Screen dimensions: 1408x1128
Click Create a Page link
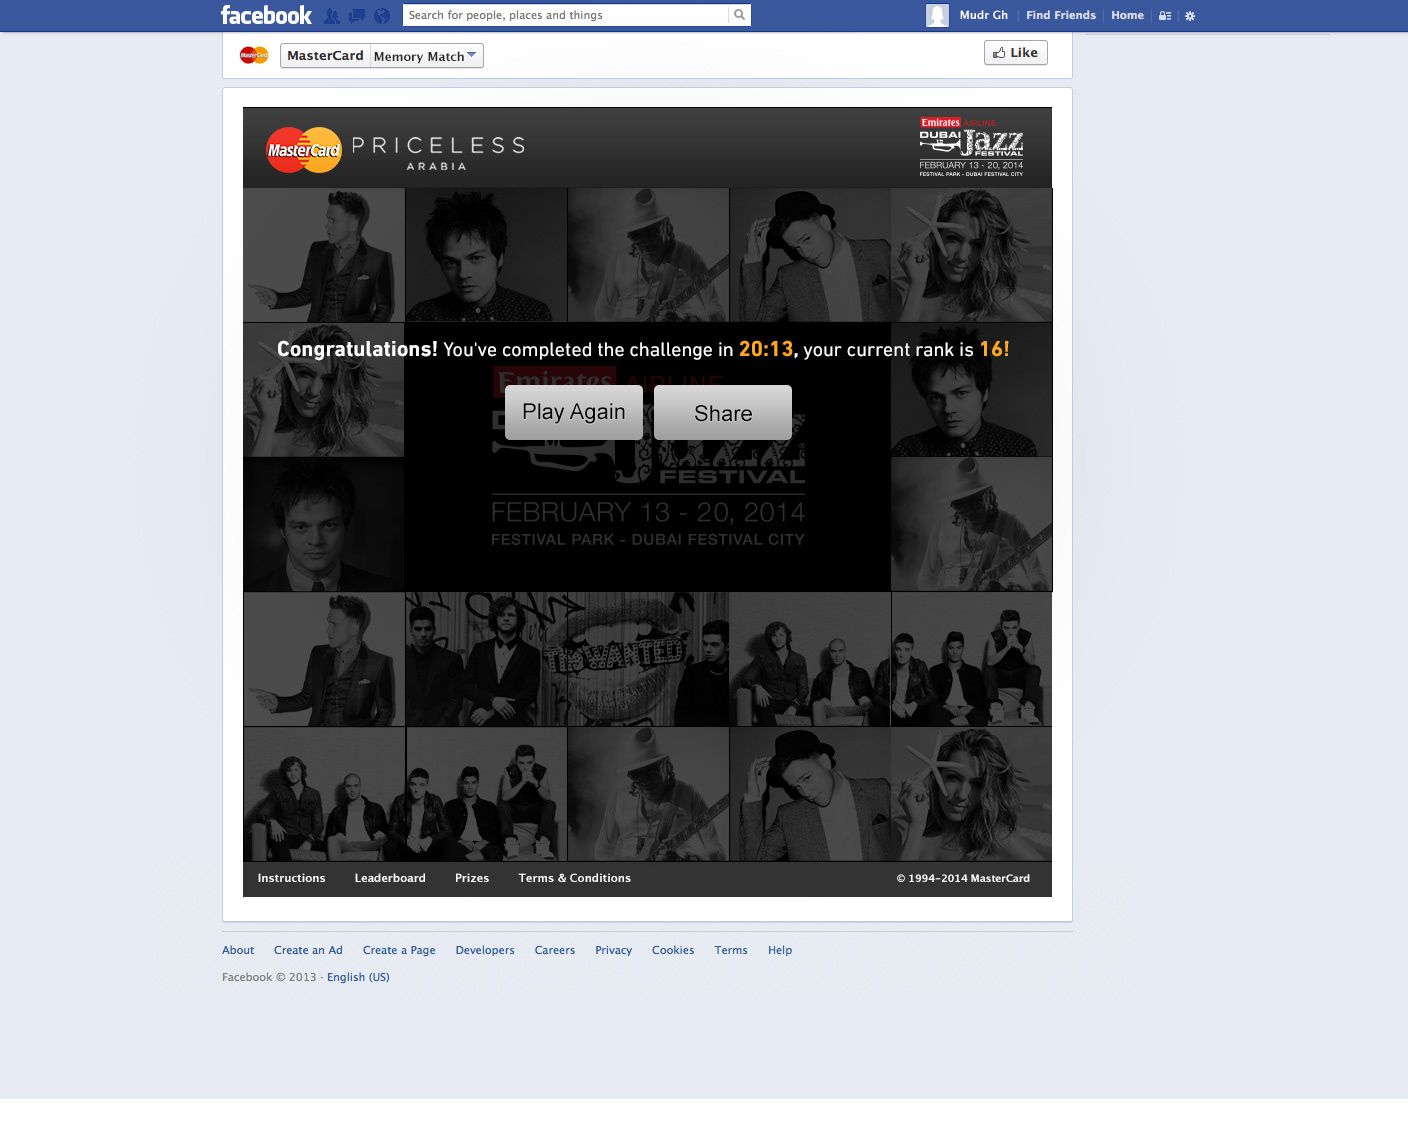point(399,950)
